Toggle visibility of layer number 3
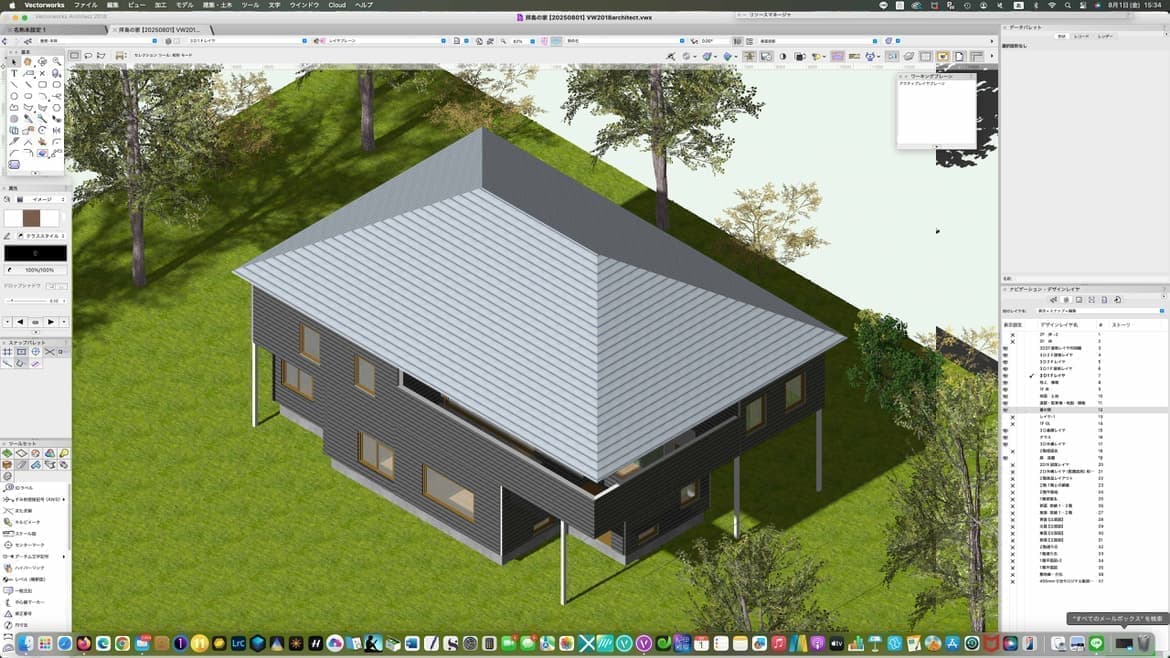 (1006, 348)
